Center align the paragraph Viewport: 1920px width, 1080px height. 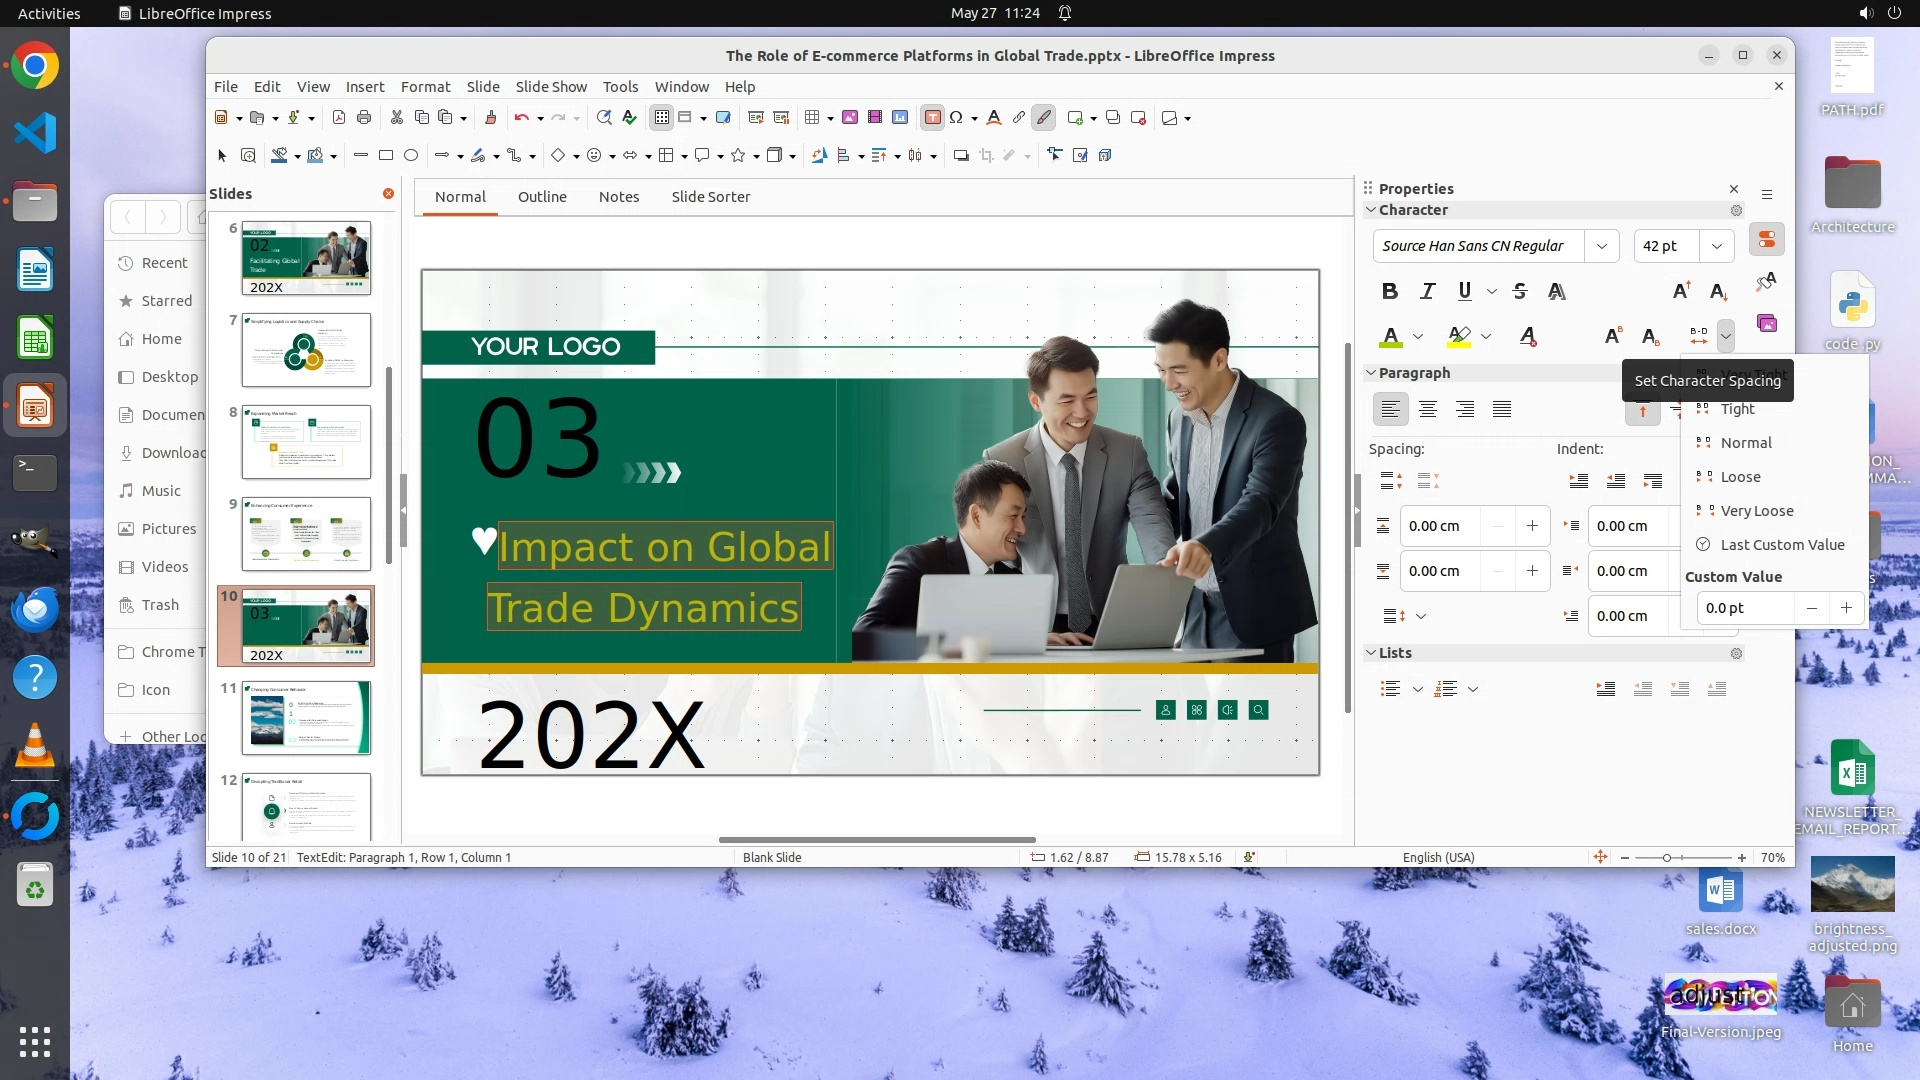[x=1427, y=409]
